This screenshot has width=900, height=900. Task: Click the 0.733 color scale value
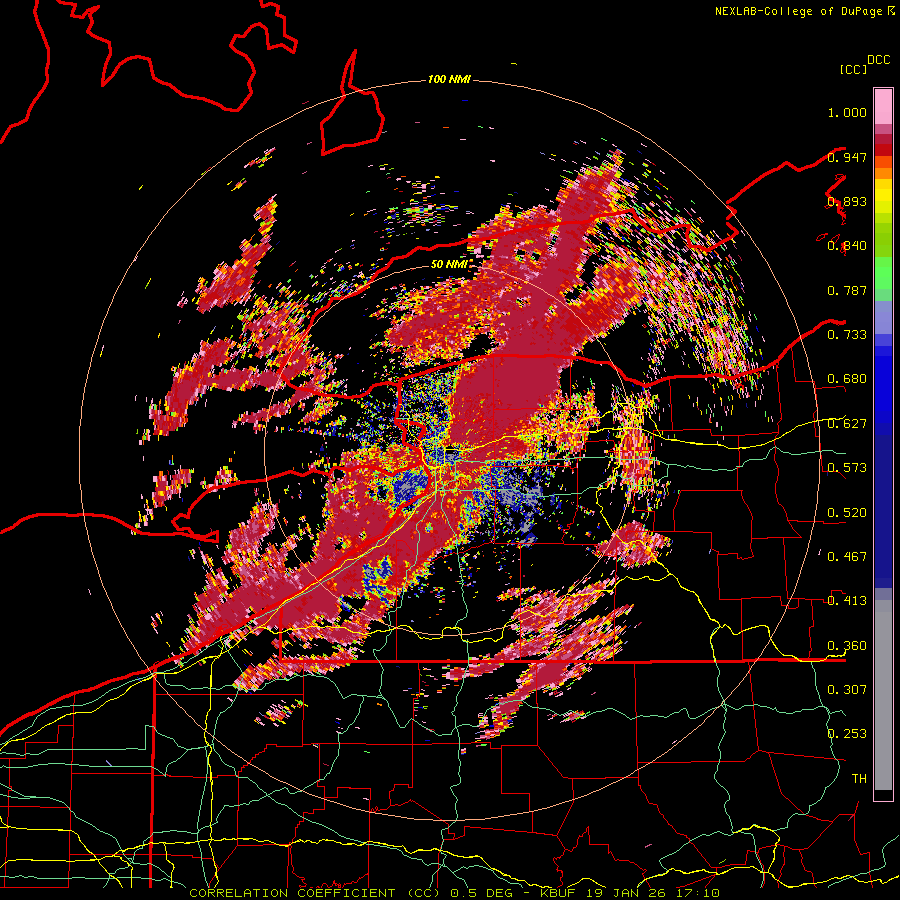847,335
